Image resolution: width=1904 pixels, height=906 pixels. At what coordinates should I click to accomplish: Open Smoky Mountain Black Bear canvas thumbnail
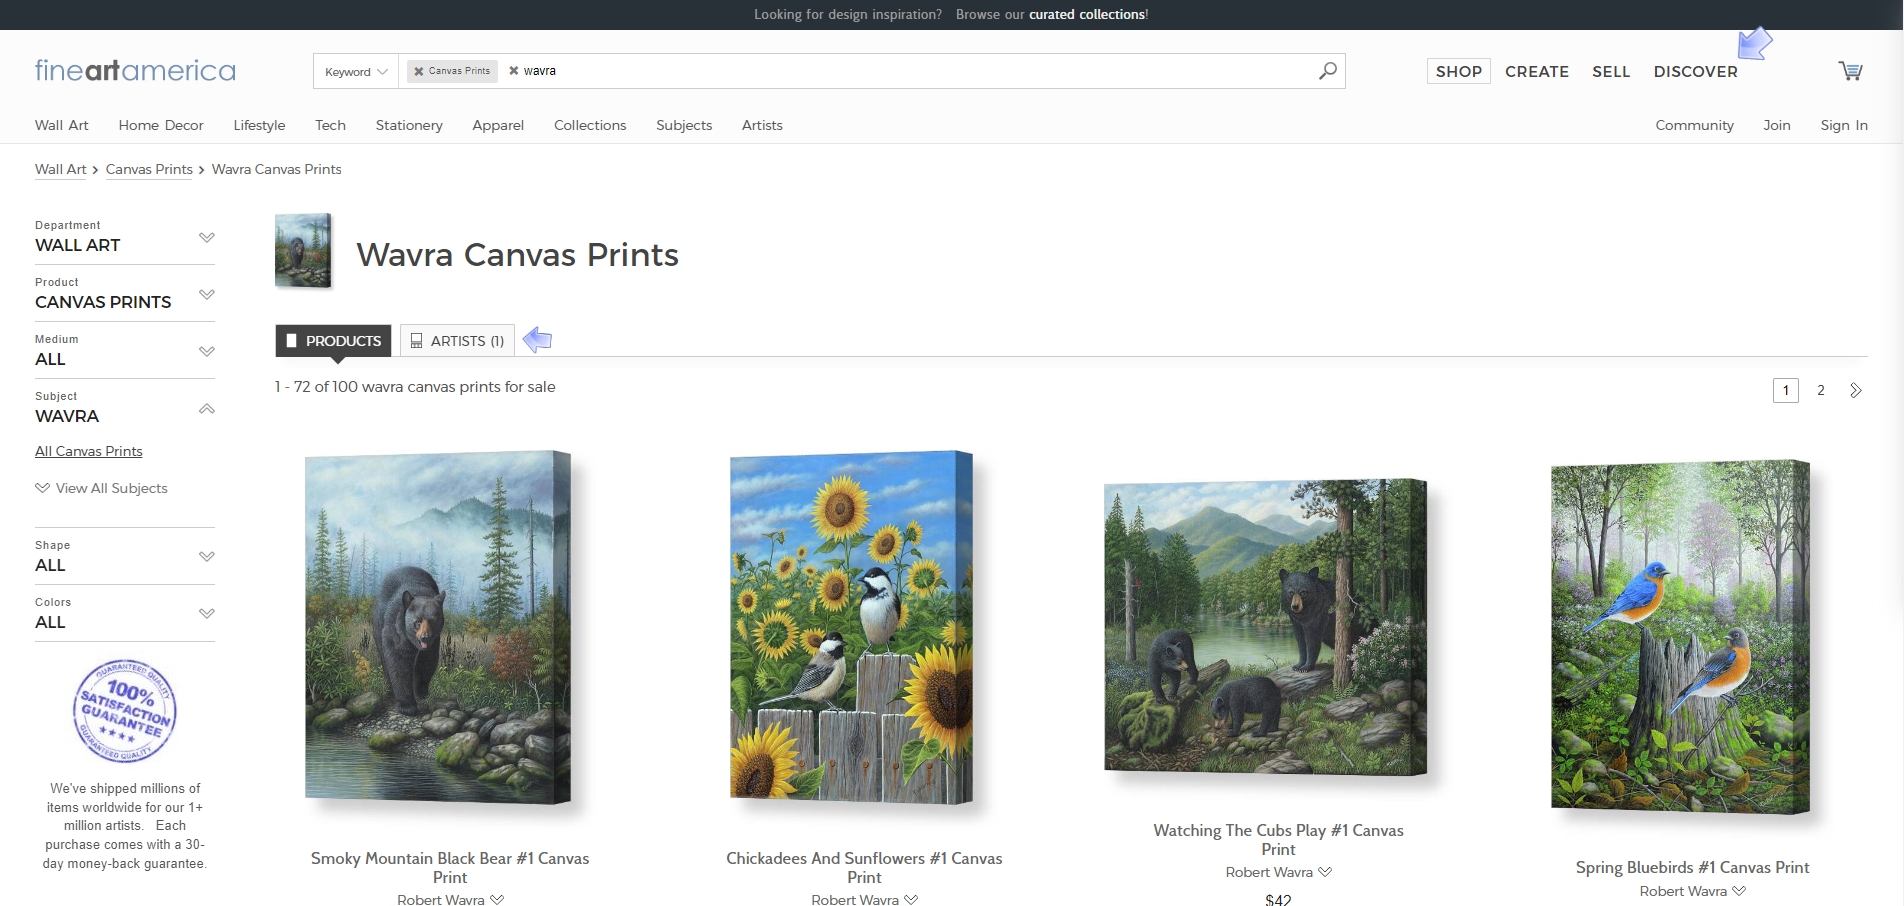point(438,627)
